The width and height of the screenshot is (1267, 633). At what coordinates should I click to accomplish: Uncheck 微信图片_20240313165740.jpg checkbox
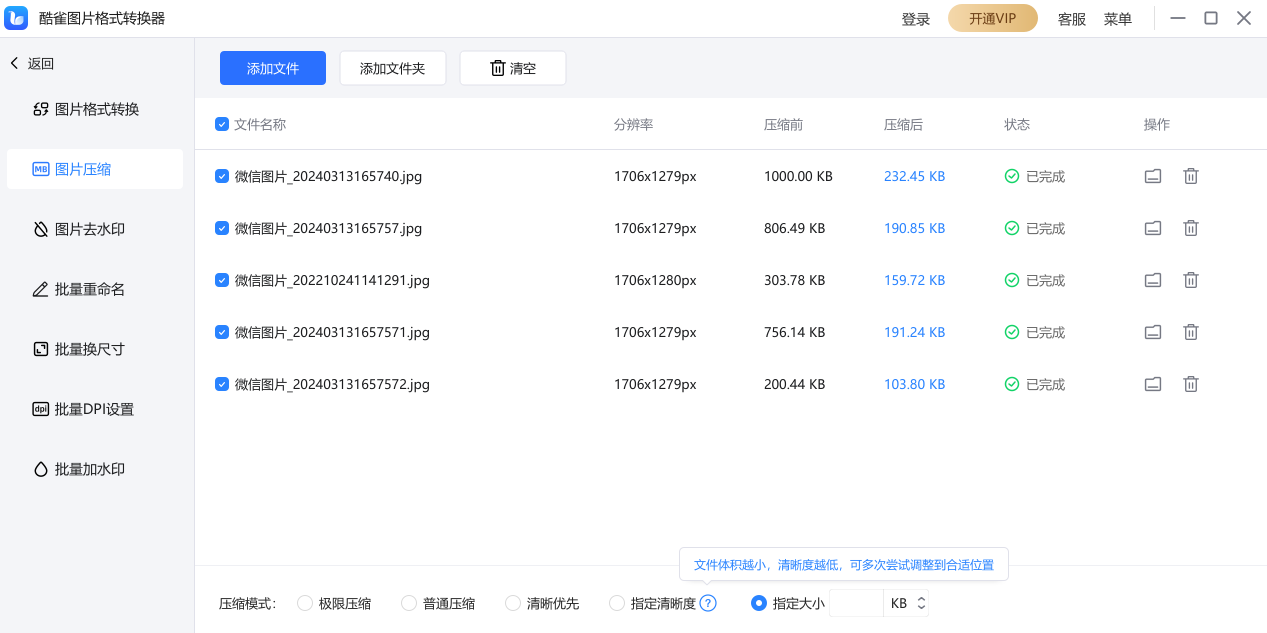coord(222,176)
